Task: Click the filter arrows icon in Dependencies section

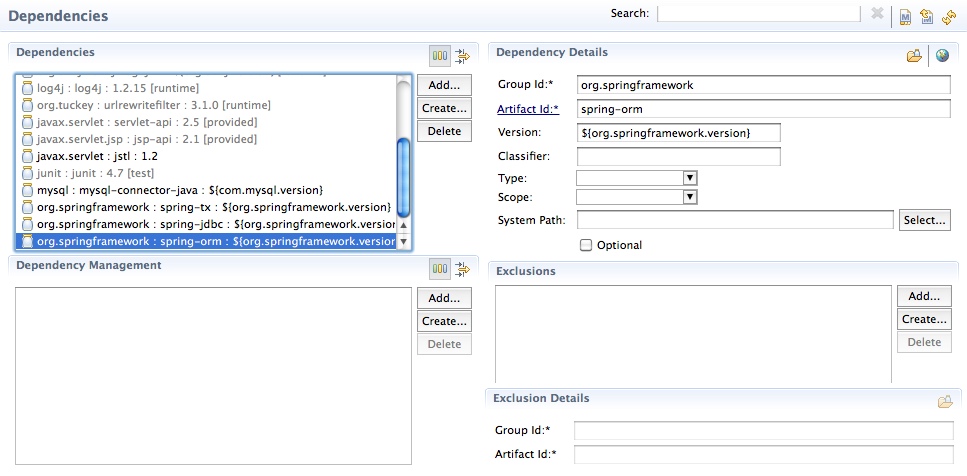Action: point(462,57)
